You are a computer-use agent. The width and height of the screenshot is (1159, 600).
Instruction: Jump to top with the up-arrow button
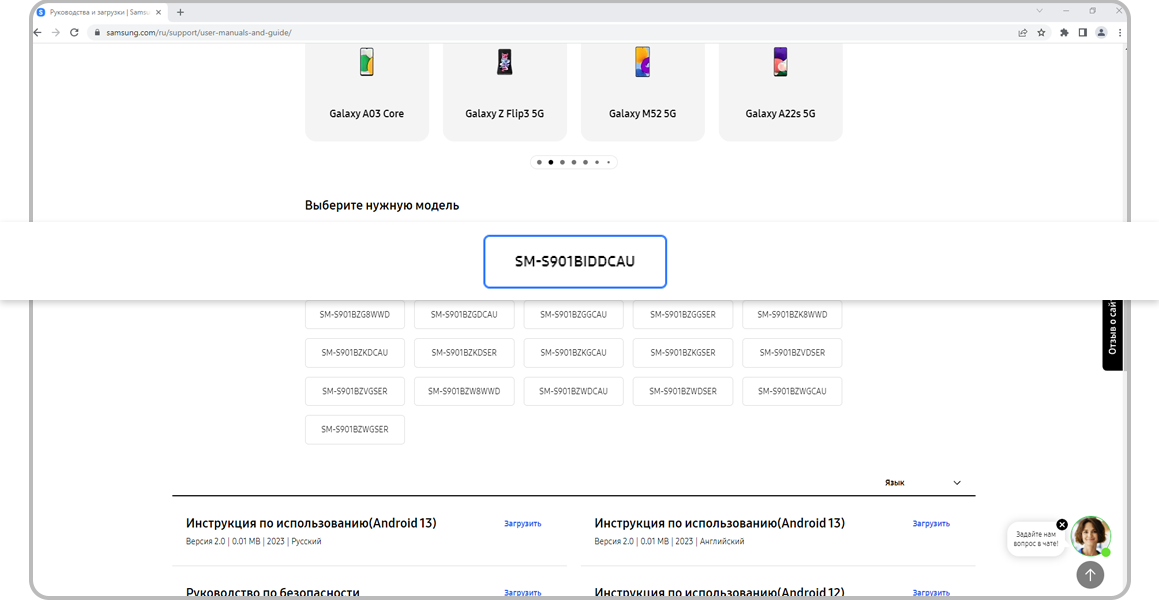(1090, 574)
